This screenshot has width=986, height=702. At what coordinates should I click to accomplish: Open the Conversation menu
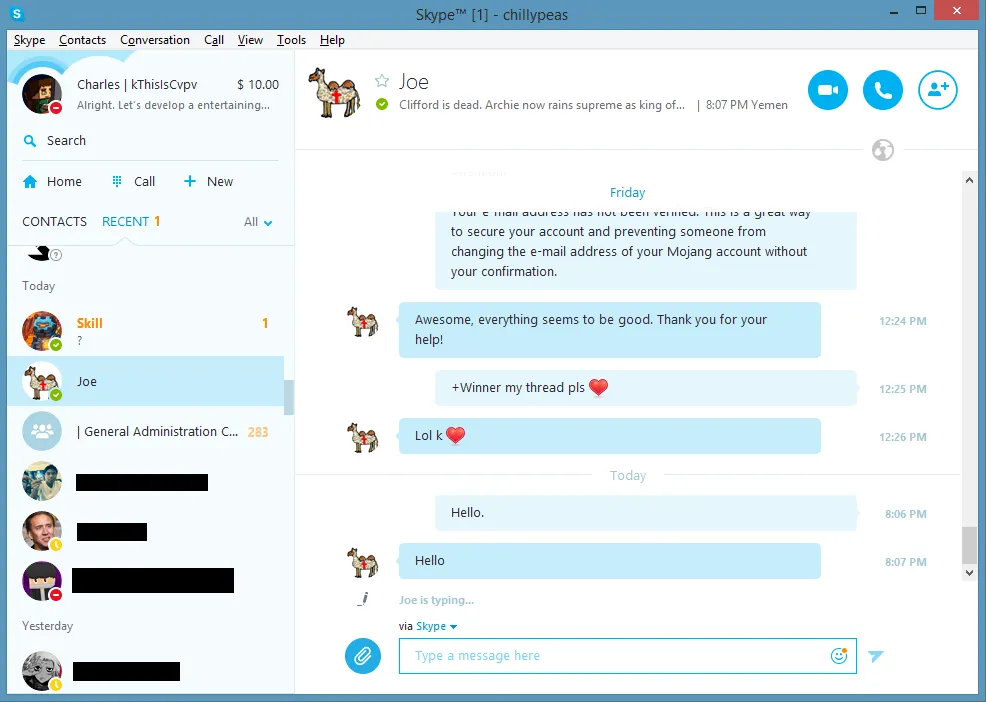pyautogui.click(x=155, y=40)
